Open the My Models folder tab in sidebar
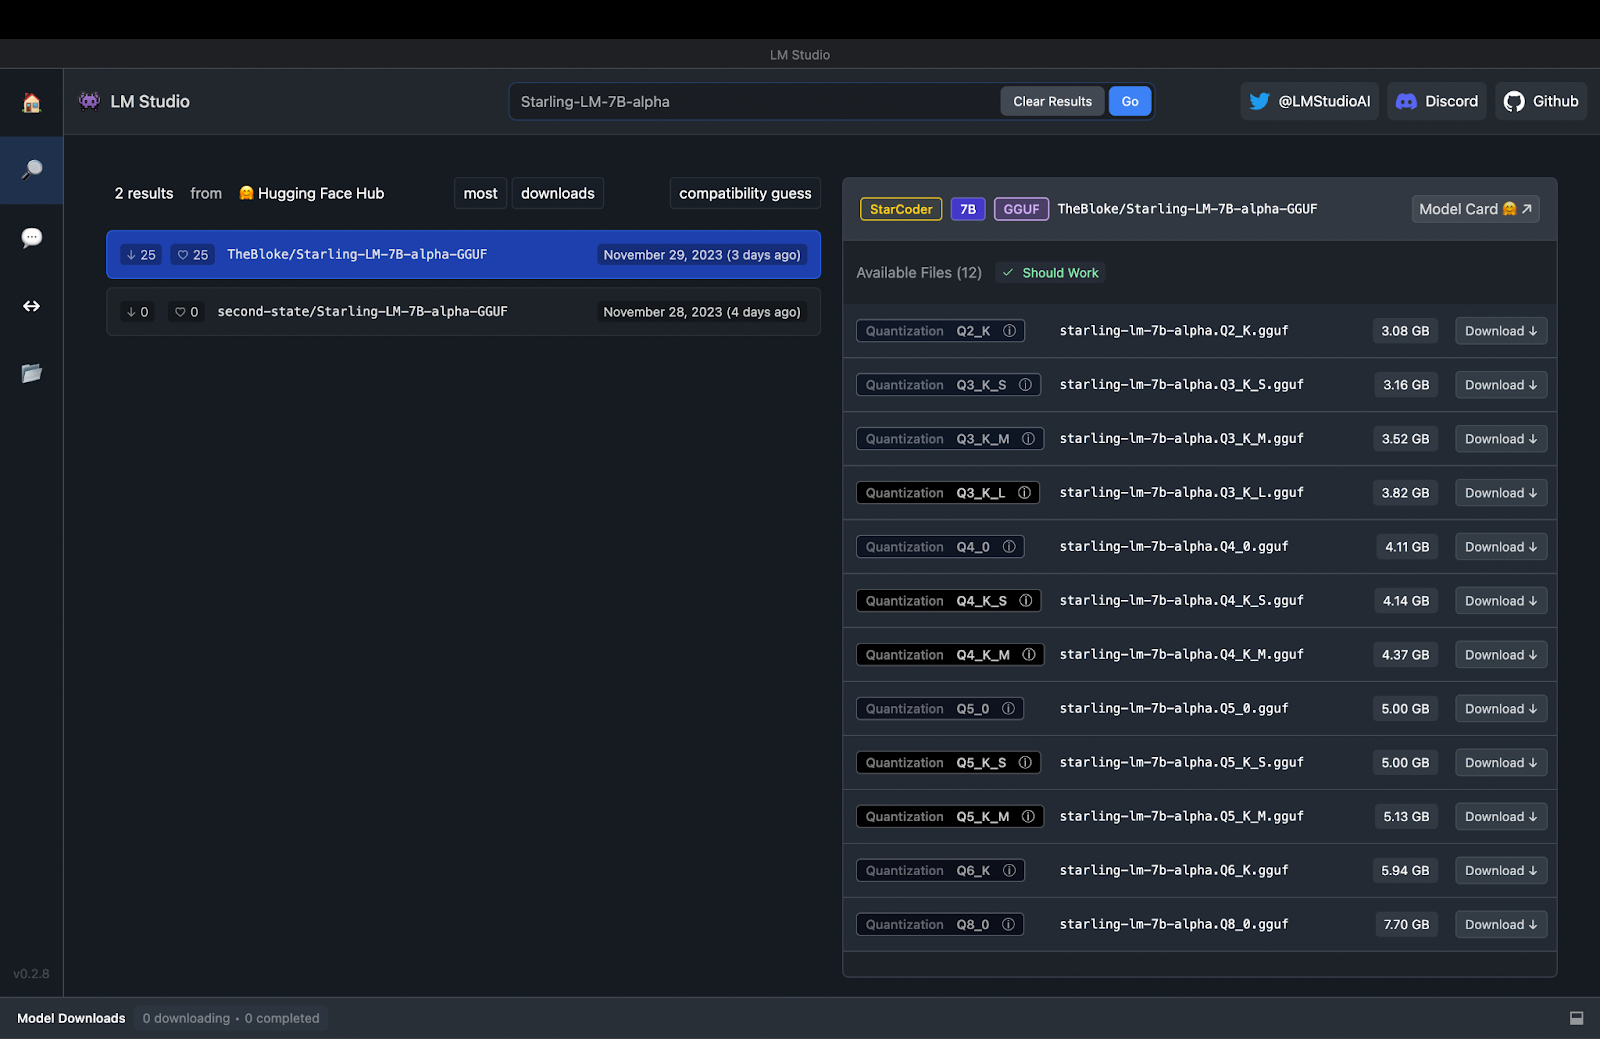The image size is (1600, 1039). point(31,373)
